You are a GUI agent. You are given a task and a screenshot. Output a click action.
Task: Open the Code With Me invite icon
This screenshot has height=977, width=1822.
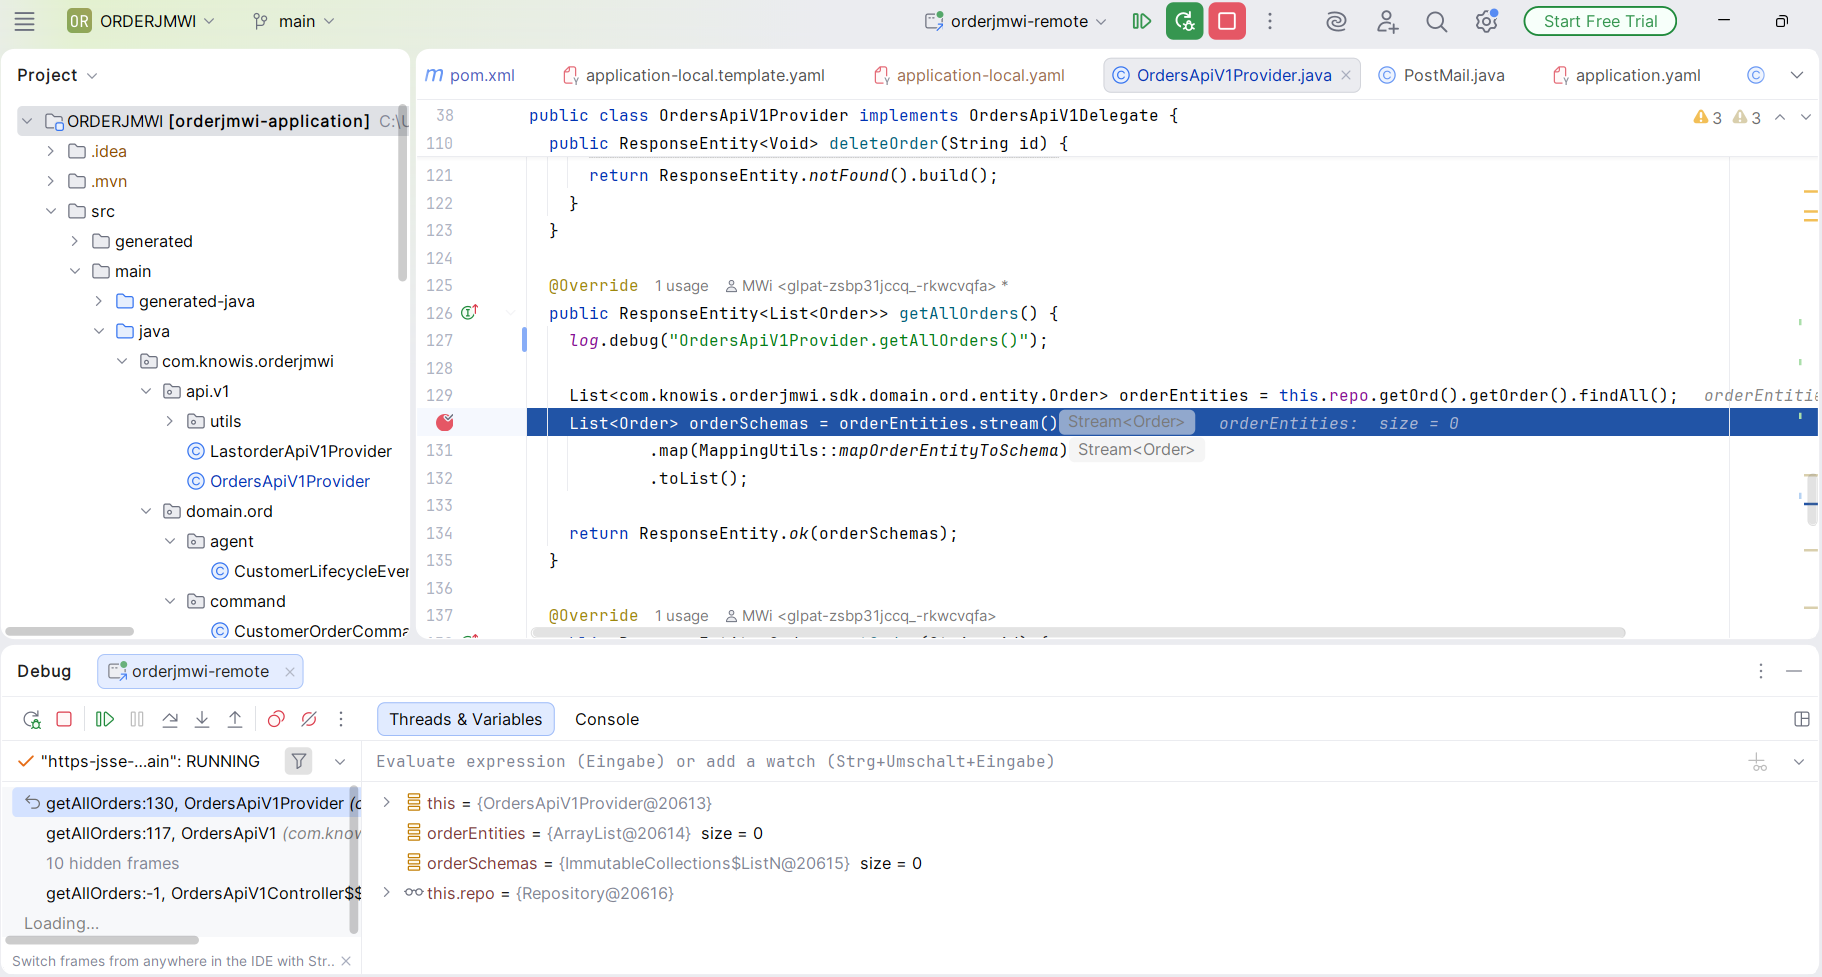[1387, 21]
